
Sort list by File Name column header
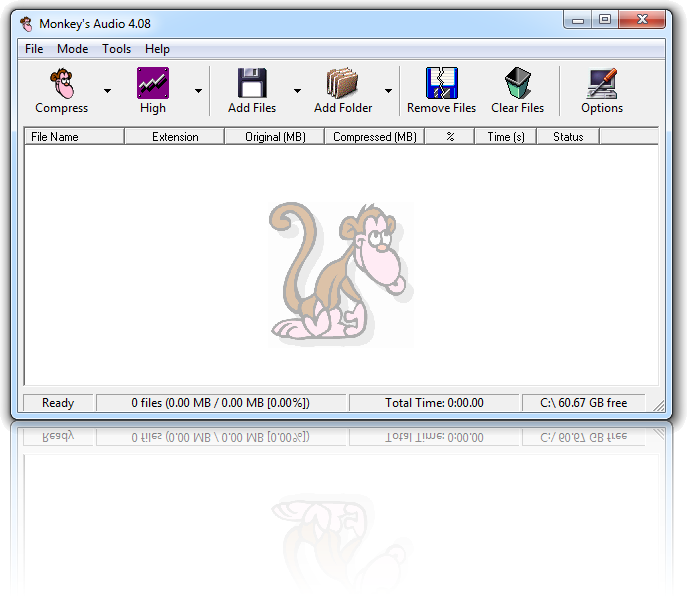74,137
